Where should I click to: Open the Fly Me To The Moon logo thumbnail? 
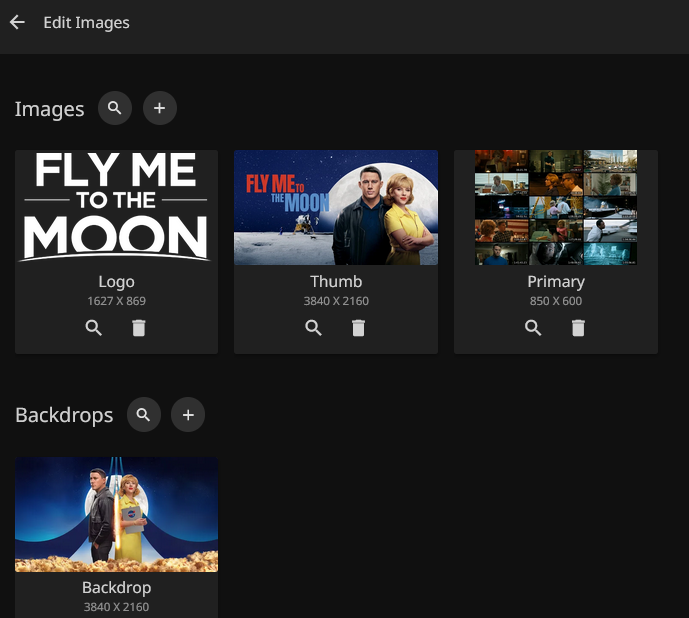pyautogui.click(x=116, y=207)
